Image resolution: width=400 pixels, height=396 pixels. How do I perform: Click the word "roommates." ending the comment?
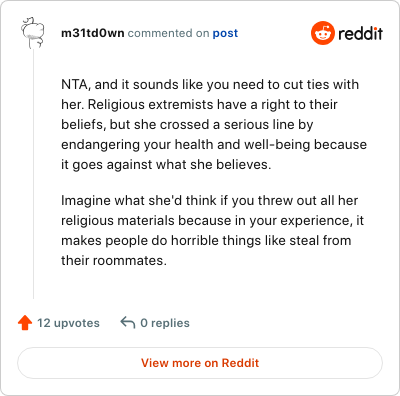click(x=130, y=260)
